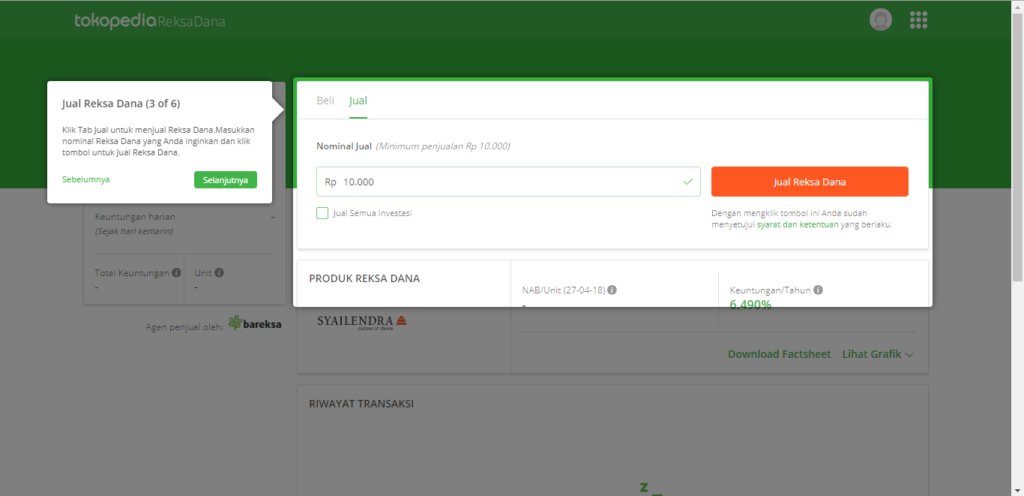The image size is (1024, 496).
Task: Open the apps grid menu icon
Action: click(919, 20)
